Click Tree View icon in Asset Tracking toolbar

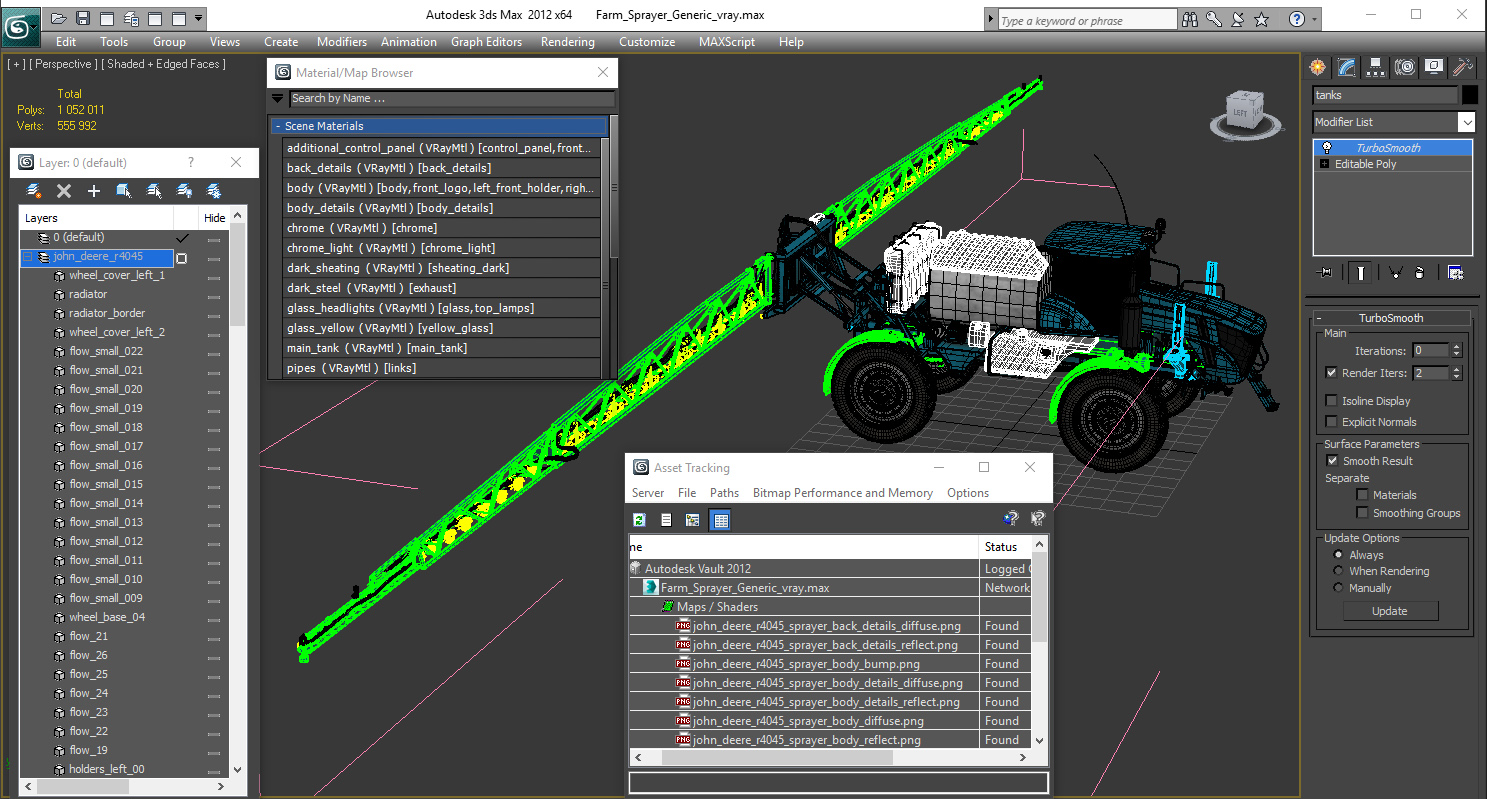coord(692,519)
